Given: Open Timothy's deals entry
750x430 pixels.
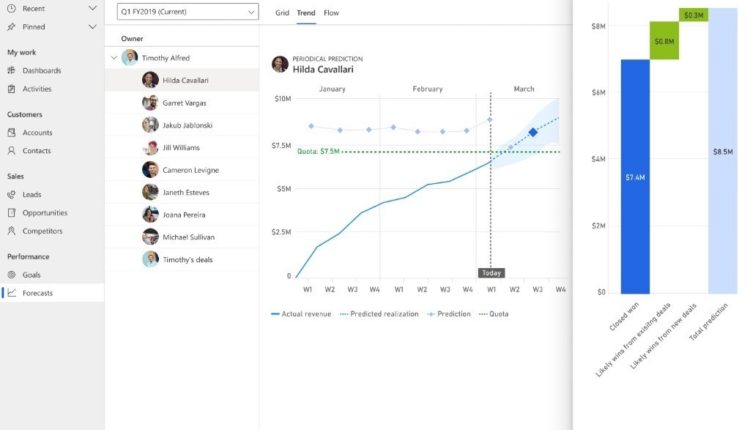Looking at the screenshot, I should click(x=191, y=259).
